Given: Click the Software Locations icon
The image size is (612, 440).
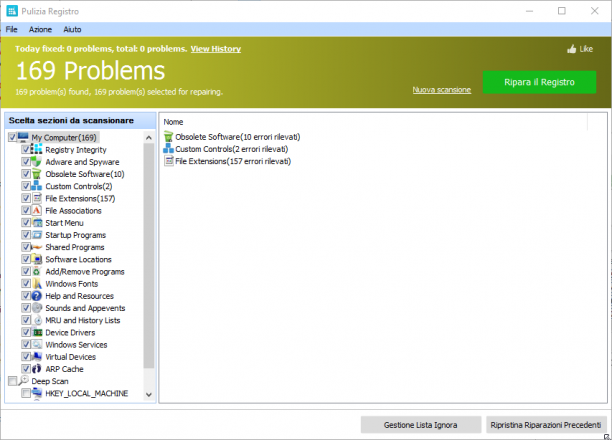Looking at the screenshot, I should (x=37, y=259).
